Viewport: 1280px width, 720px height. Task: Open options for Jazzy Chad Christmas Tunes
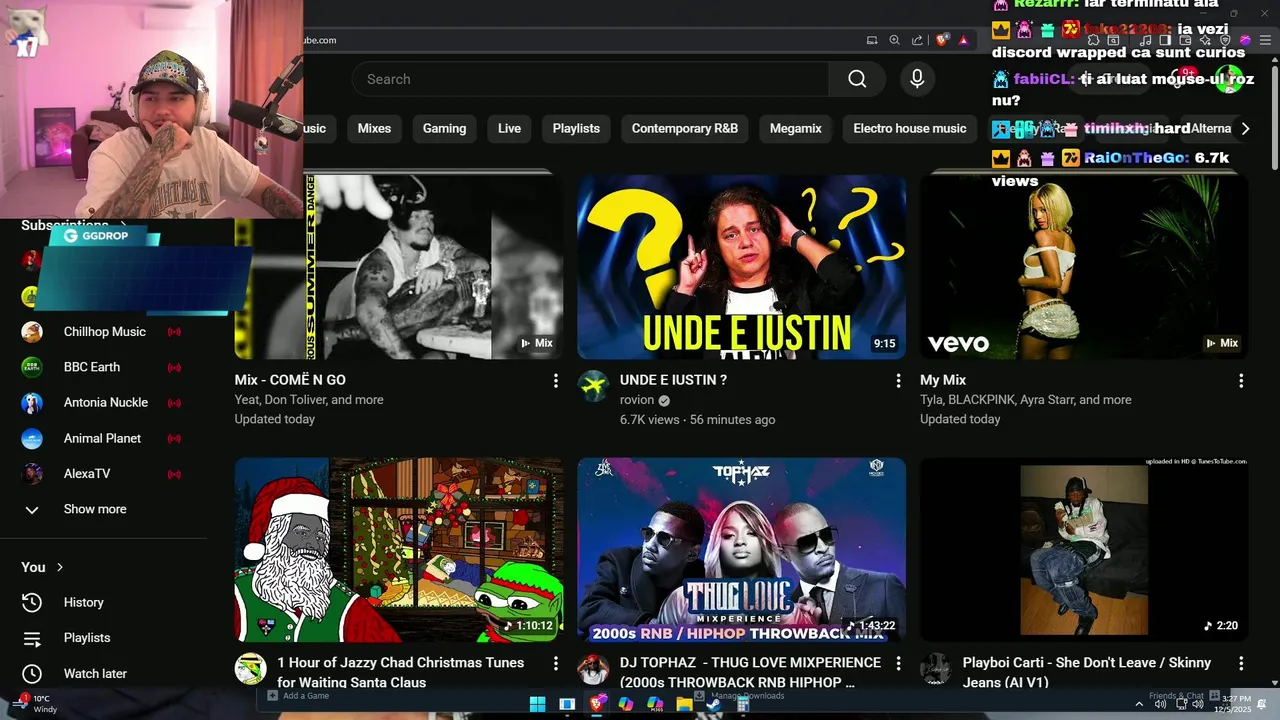point(556,664)
